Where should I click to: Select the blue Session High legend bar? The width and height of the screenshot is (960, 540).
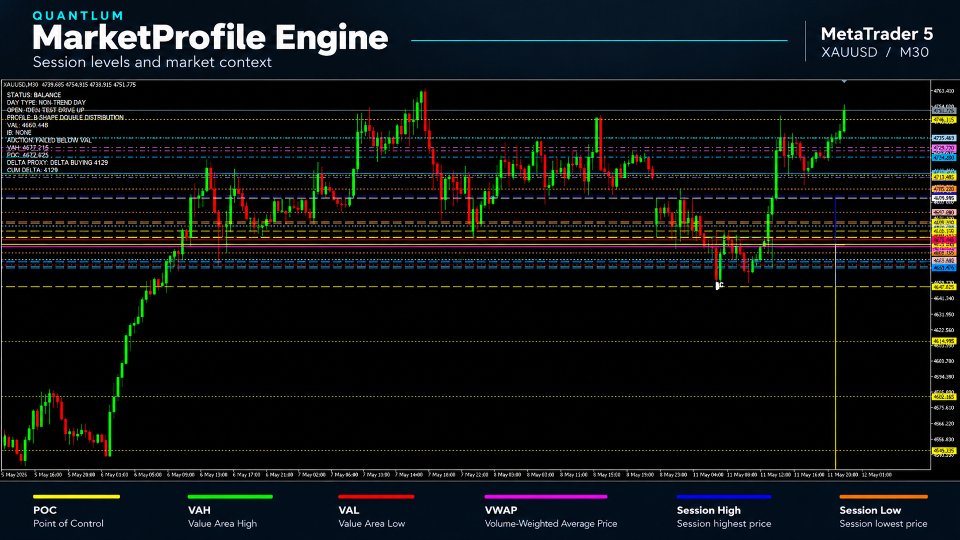724,497
